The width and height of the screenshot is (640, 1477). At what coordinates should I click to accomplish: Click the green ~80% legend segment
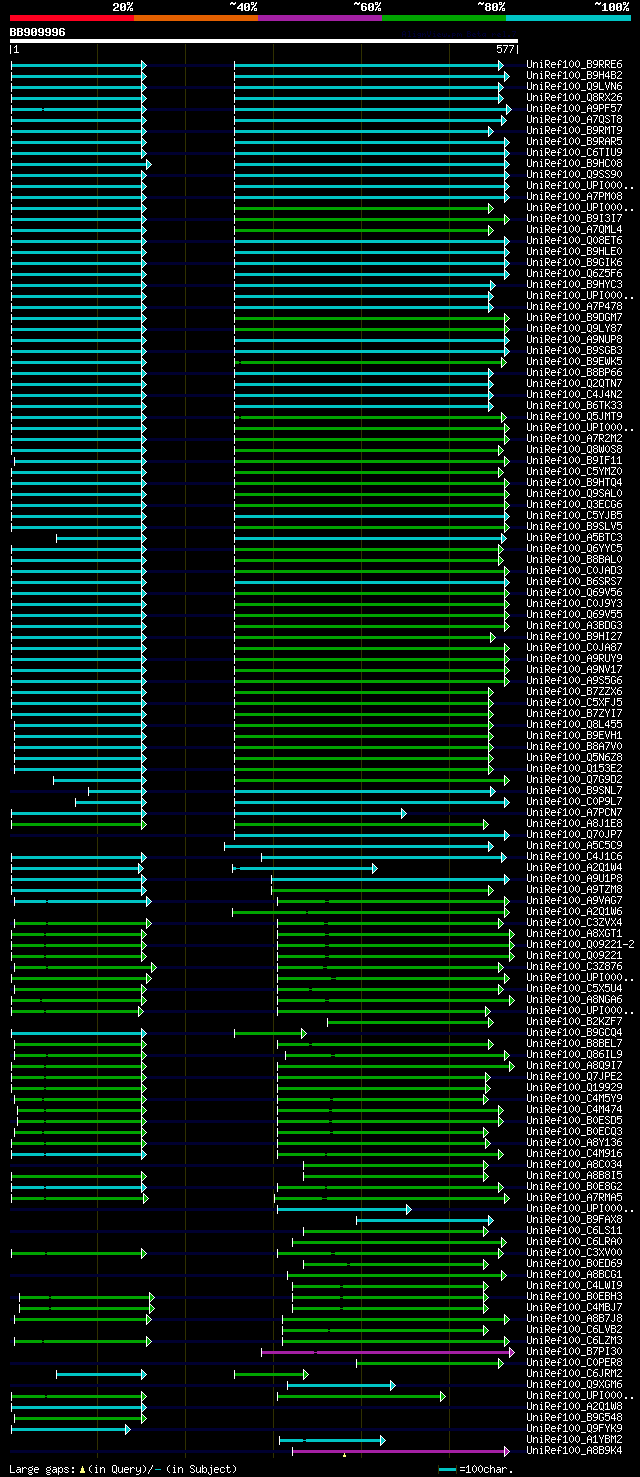point(444,18)
